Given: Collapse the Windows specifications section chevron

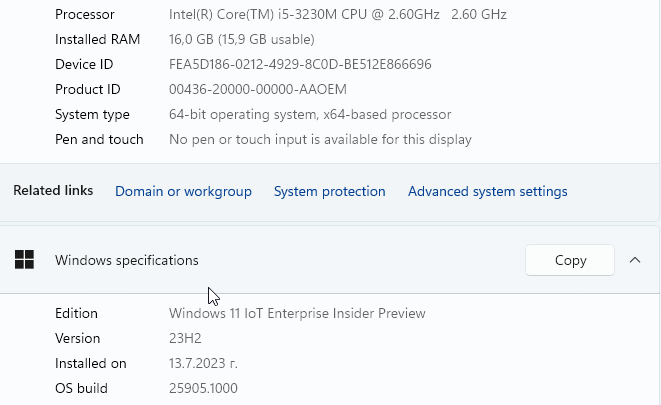Looking at the screenshot, I should (635, 260).
